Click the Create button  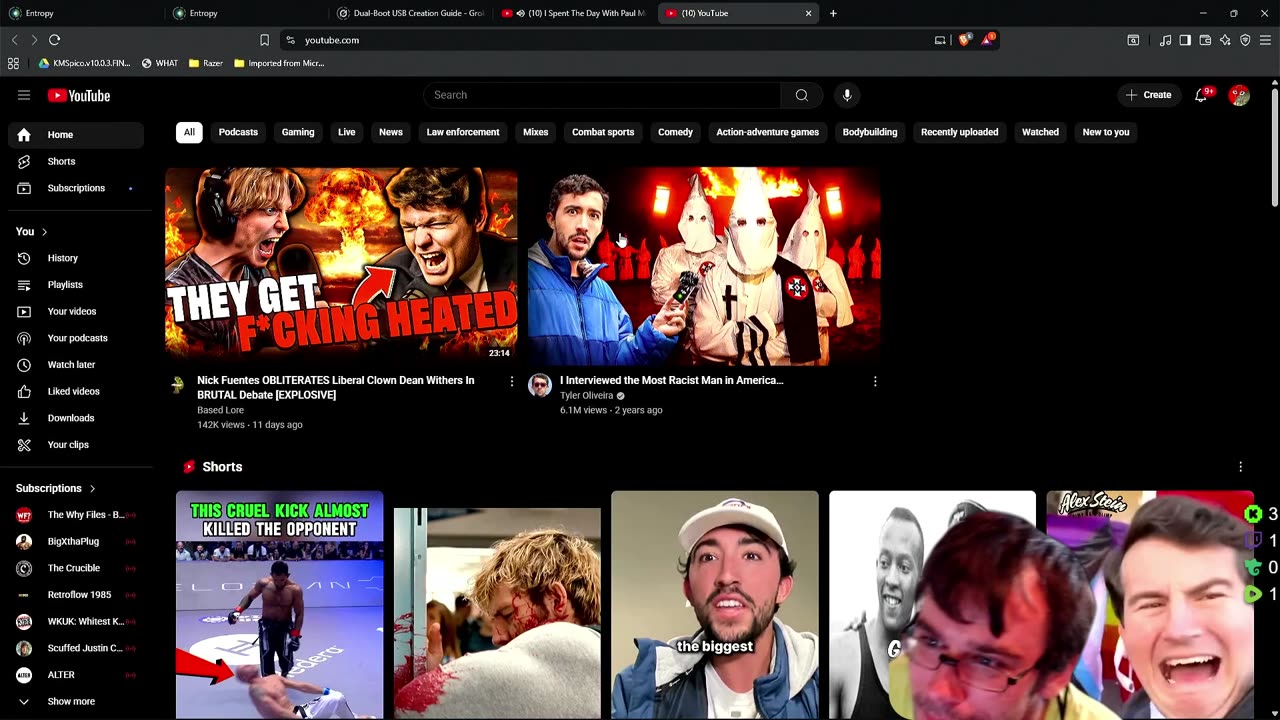(1148, 95)
